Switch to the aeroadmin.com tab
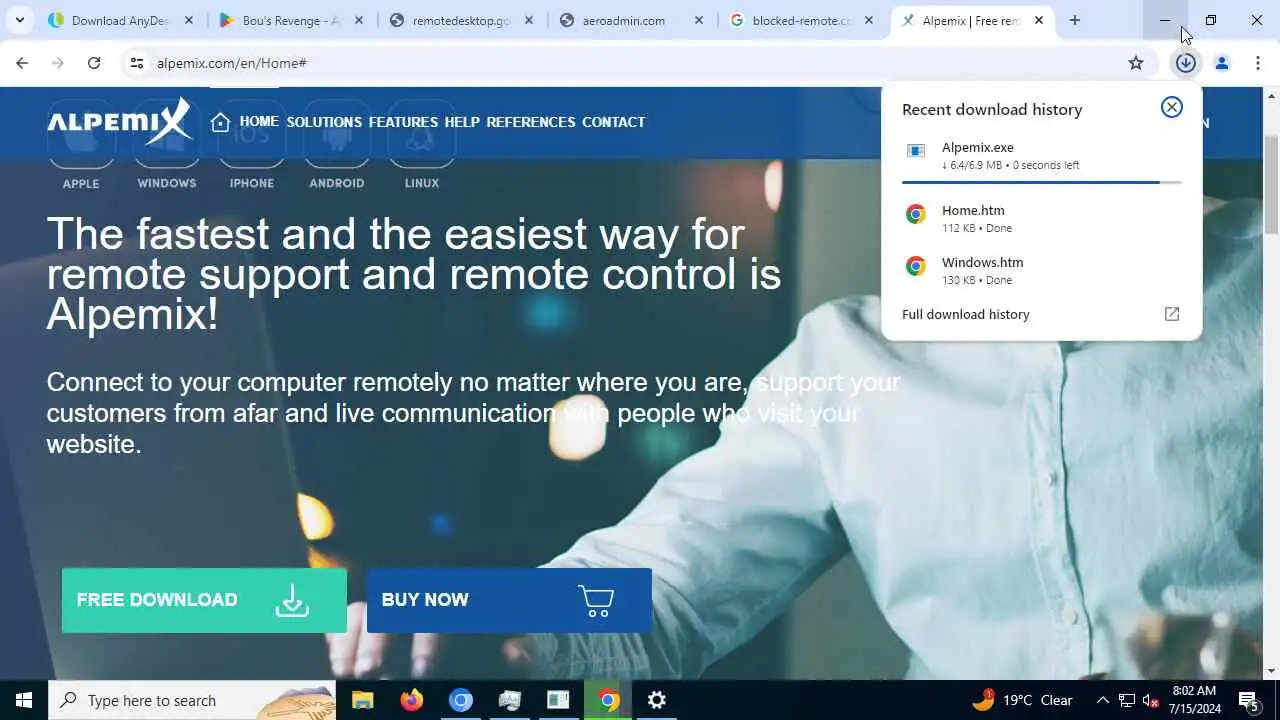The height and width of the screenshot is (720, 1280). pyautogui.click(x=632, y=20)
